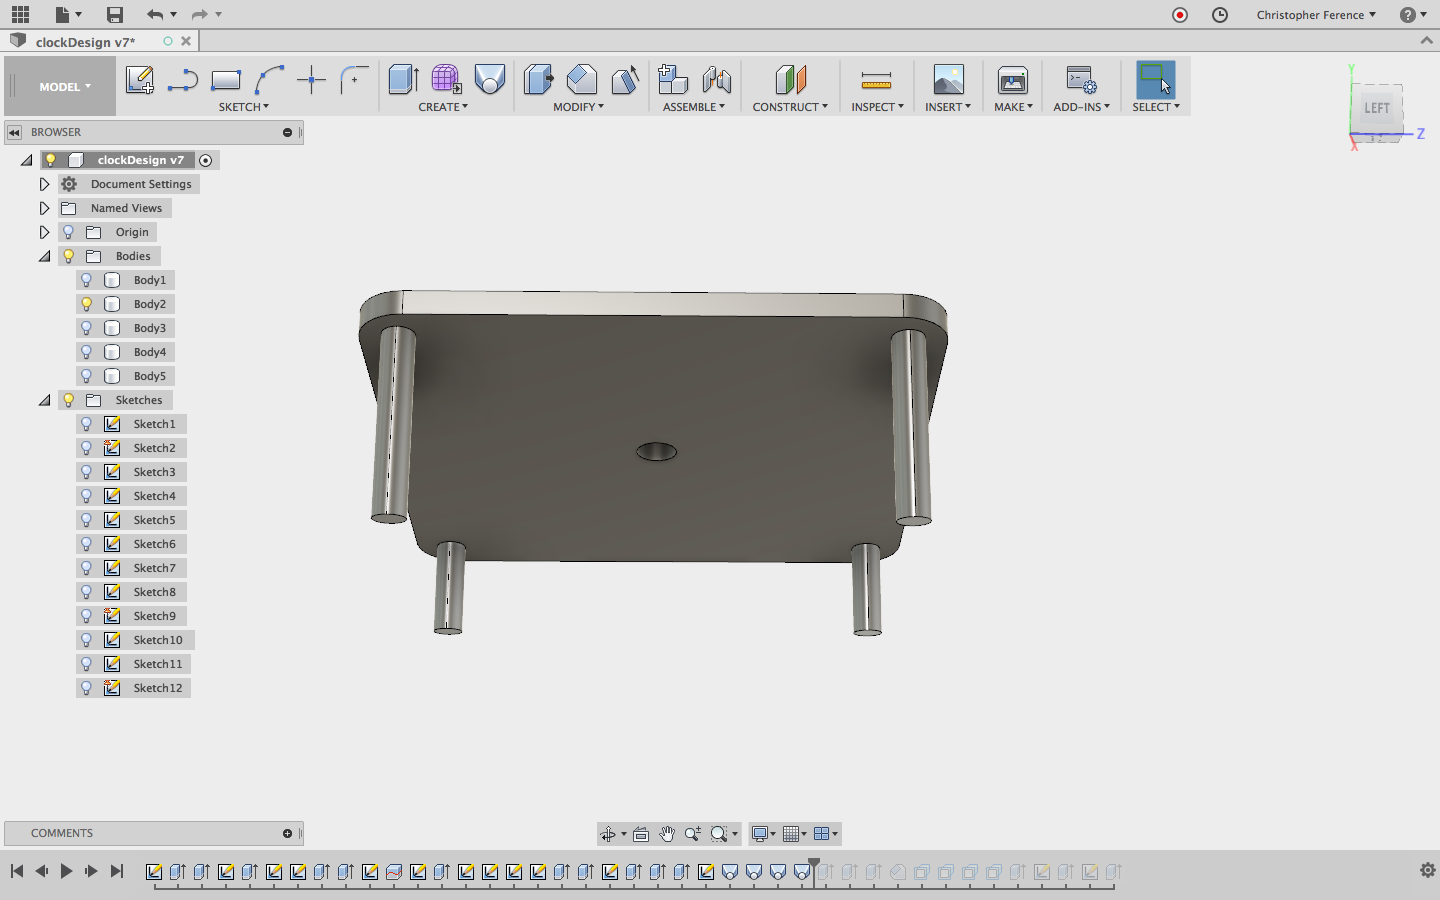The width and height of the screenshot is (1440, 900).
Task: Click the LEFT face of the ViewCube
Action: point(1377,108)
